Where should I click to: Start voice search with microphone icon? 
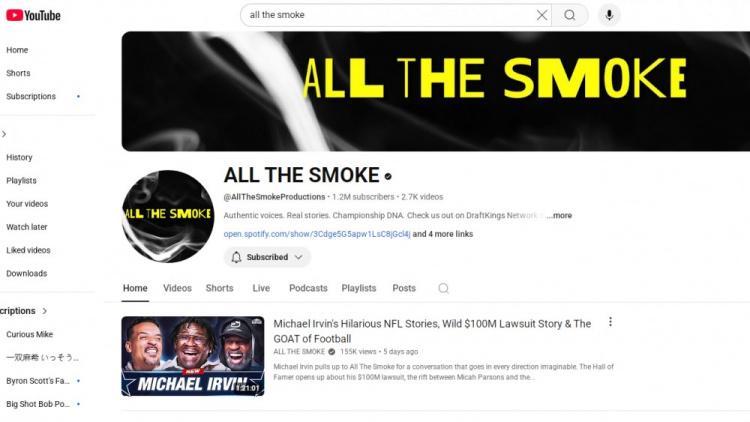[609, 15]
